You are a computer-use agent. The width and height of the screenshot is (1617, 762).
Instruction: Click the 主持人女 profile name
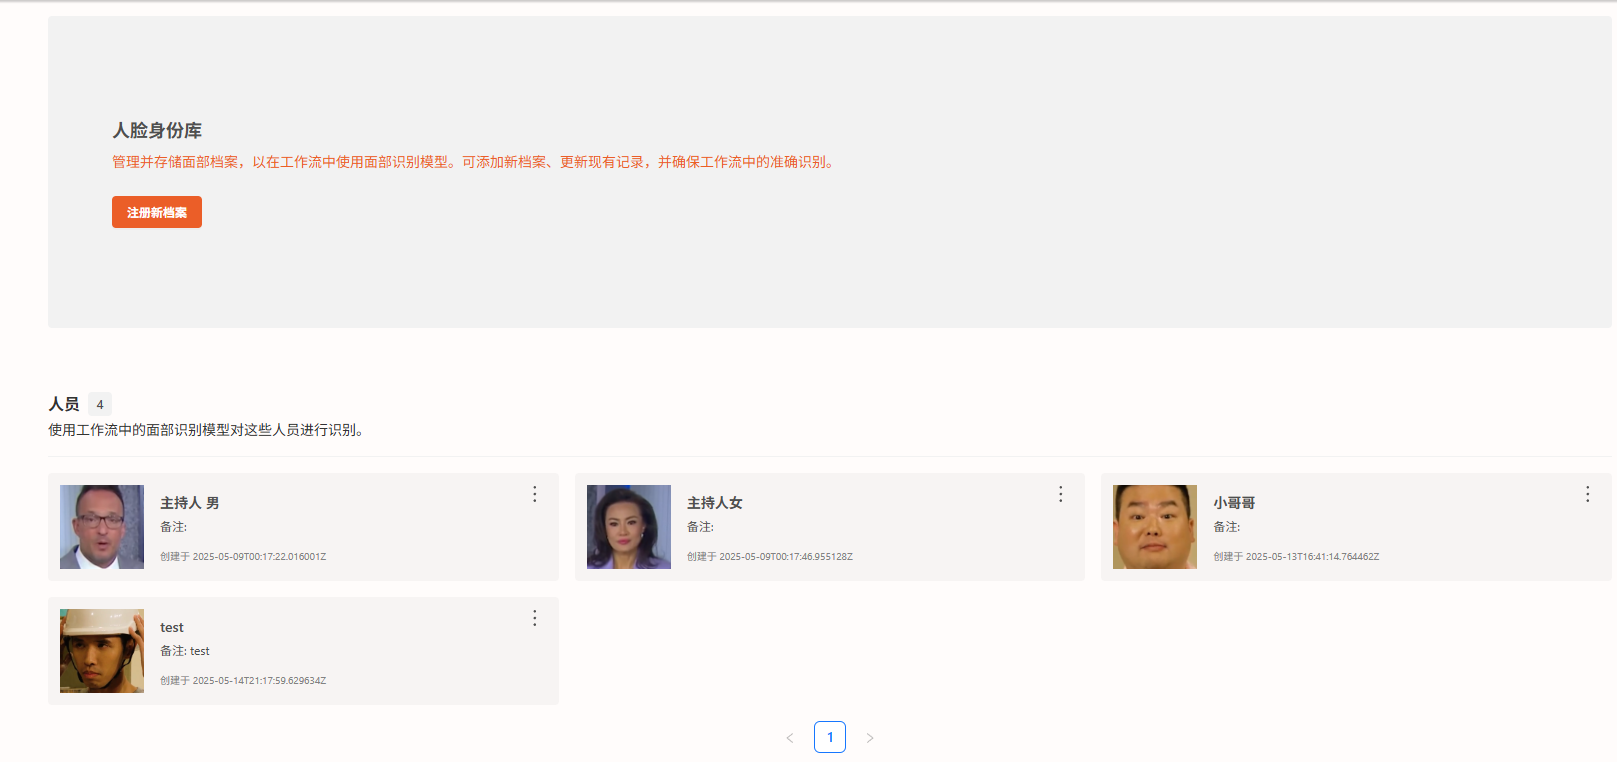[x=715, y=503]
